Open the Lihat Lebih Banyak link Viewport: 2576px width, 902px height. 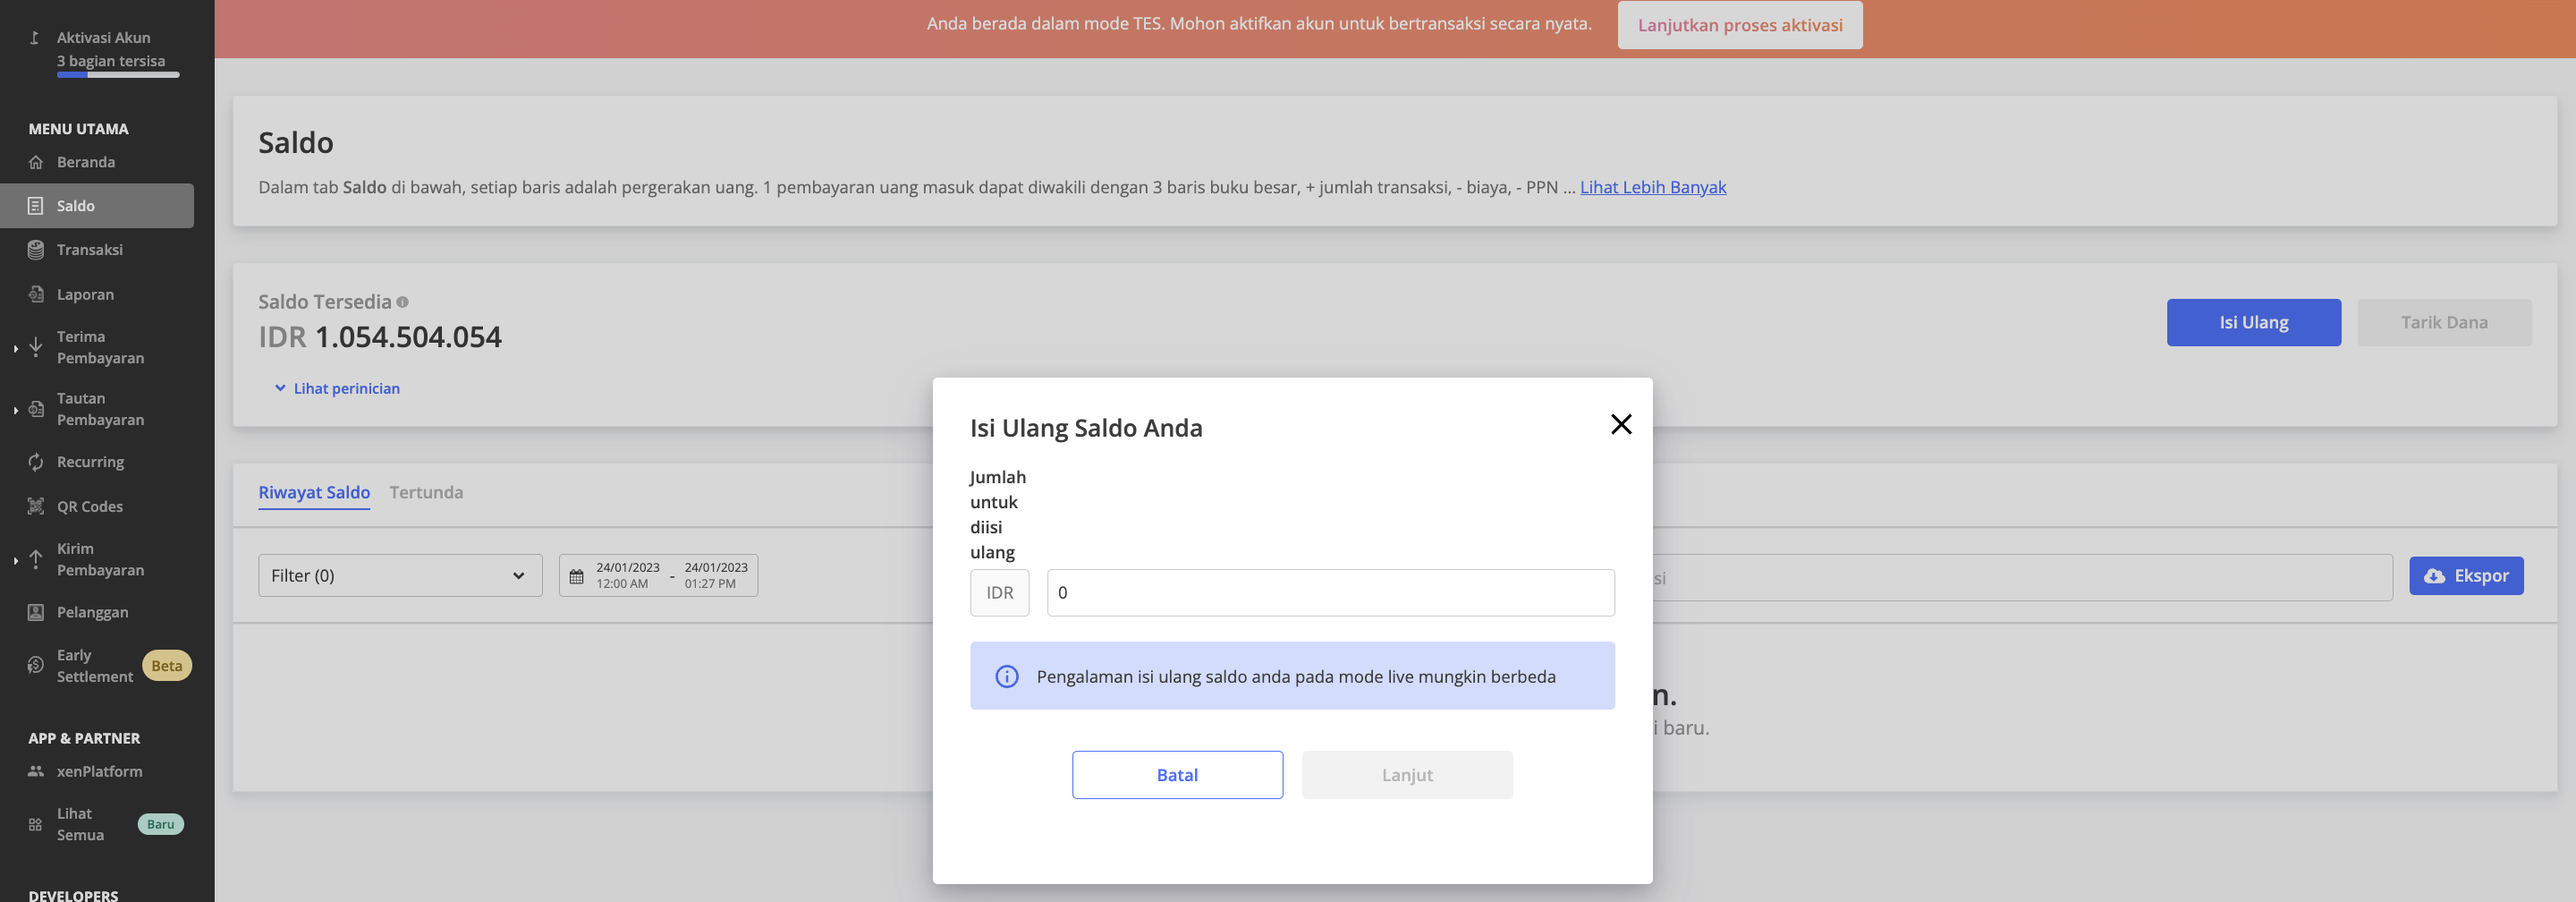[1652, 187]
